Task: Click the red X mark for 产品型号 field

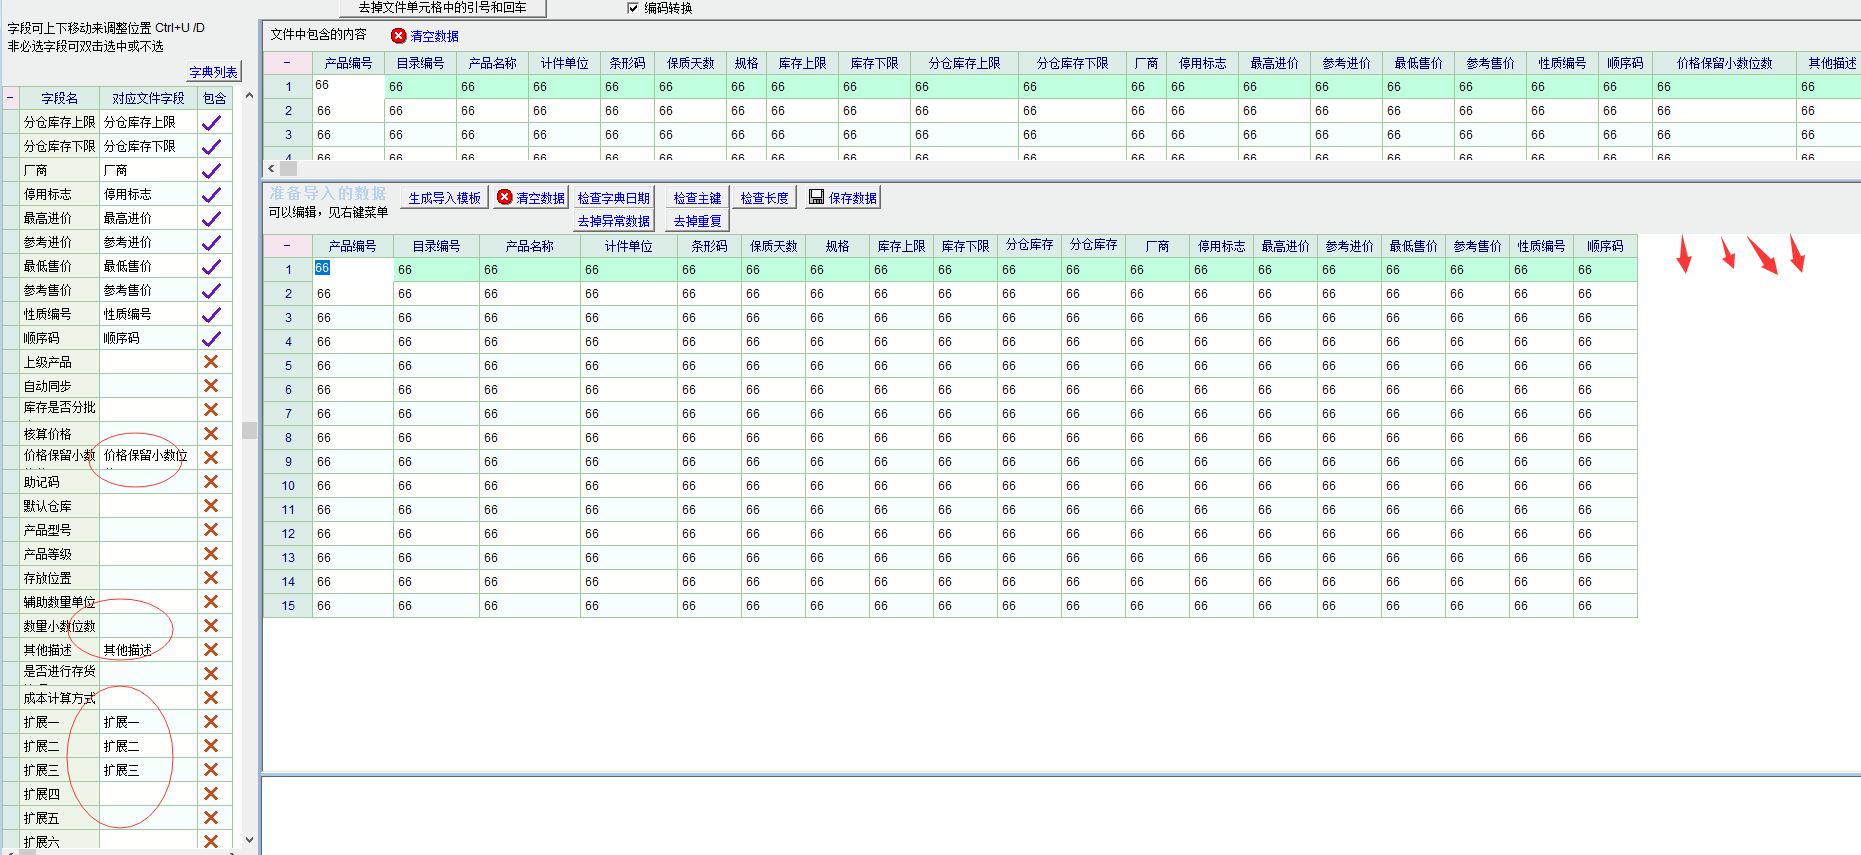Action: [211, 530]
